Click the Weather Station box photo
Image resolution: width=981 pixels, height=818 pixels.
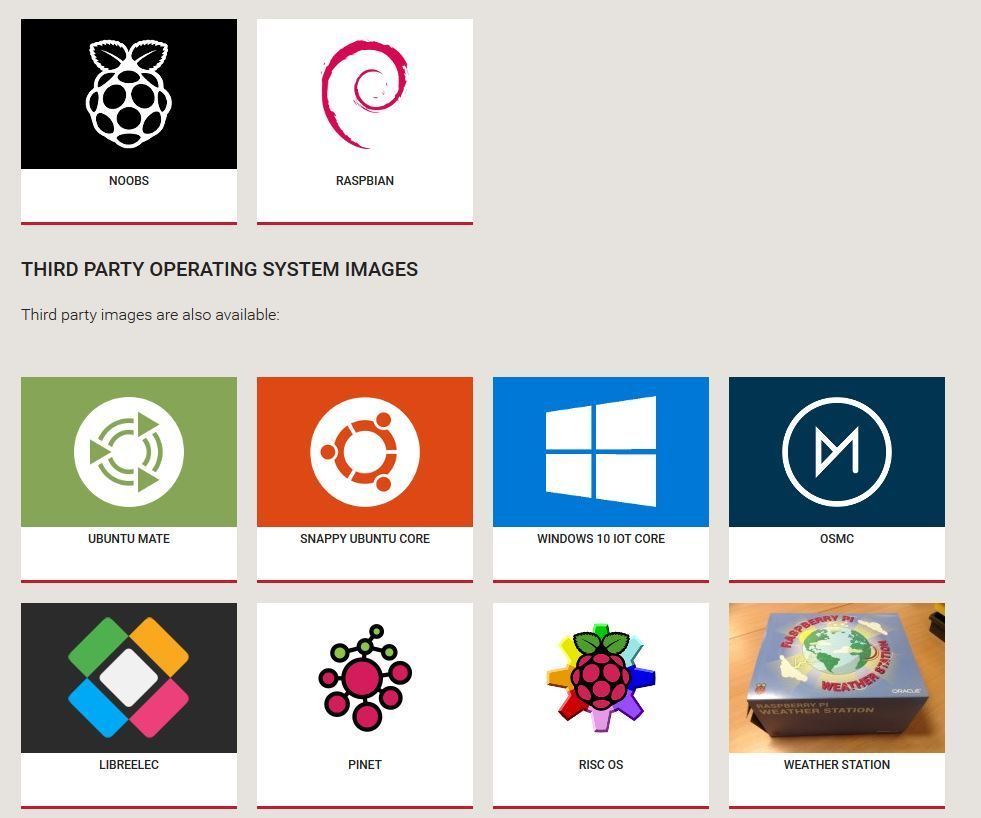836,677
